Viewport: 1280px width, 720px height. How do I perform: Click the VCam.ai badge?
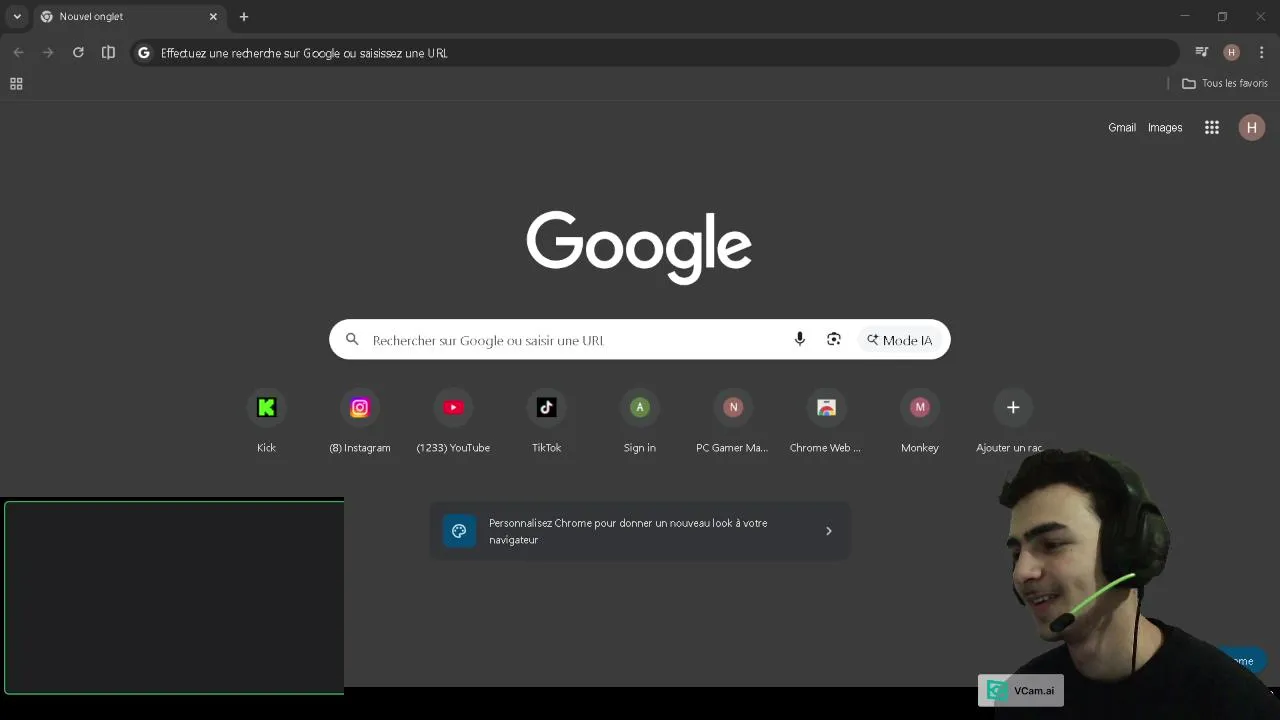pos(1020,690)
